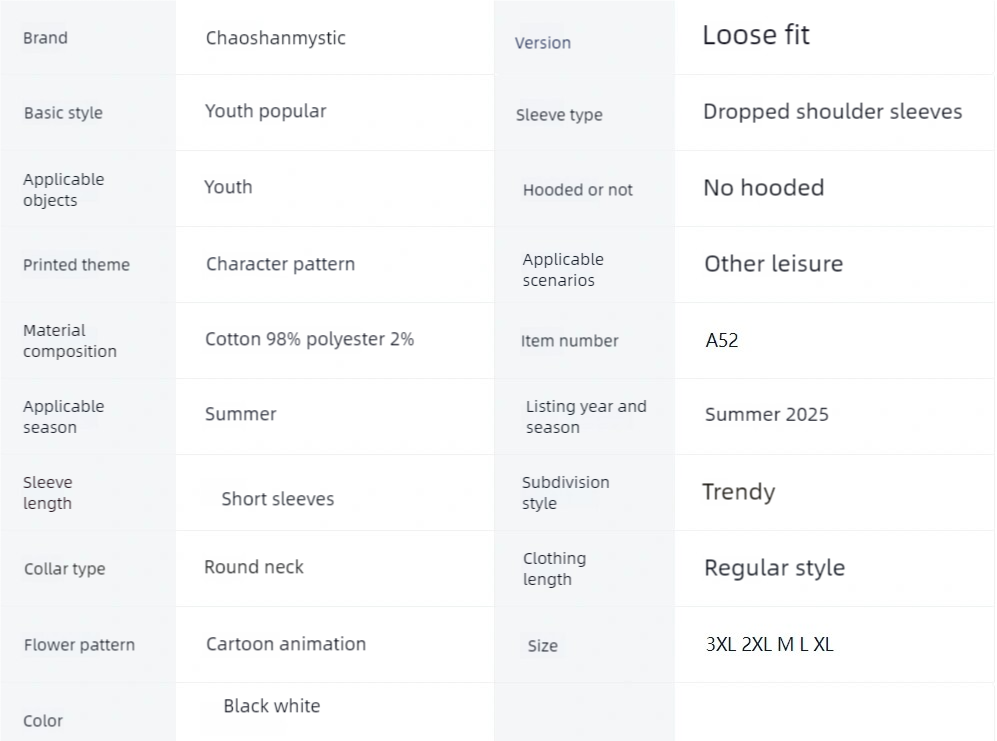Click the No hooded value
The height and width of the screenshot is (741, 997).
pyautogui.click(x=764, y=188)
